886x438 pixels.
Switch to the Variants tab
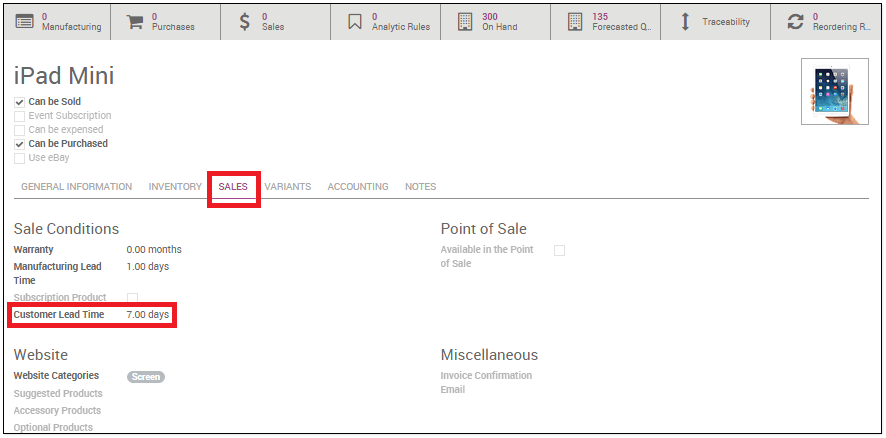click(x=288, y=187)
